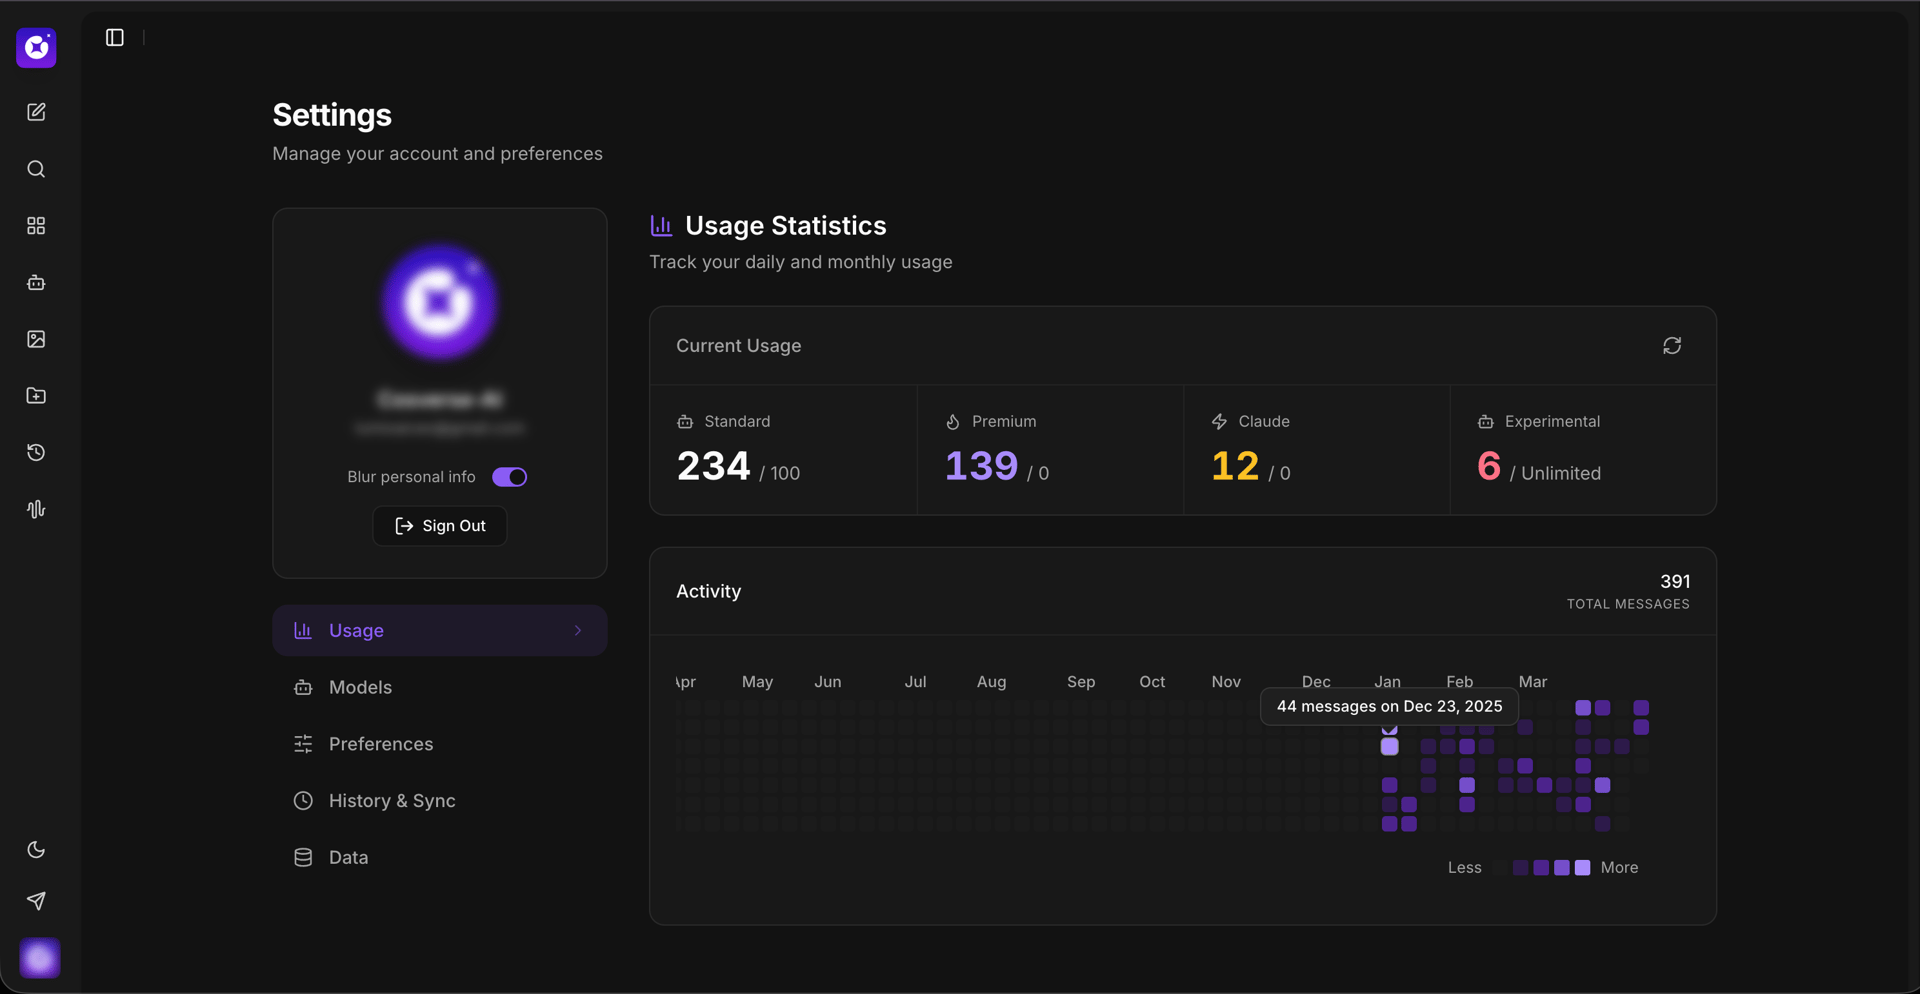The image size is (1920, 994).
Task: Create a new folder via sidebar icon
Action: 36,395
